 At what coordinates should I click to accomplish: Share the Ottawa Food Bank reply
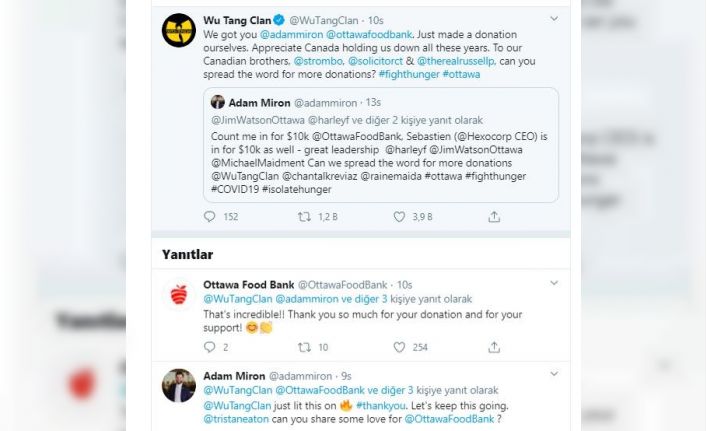coord(494,347)
